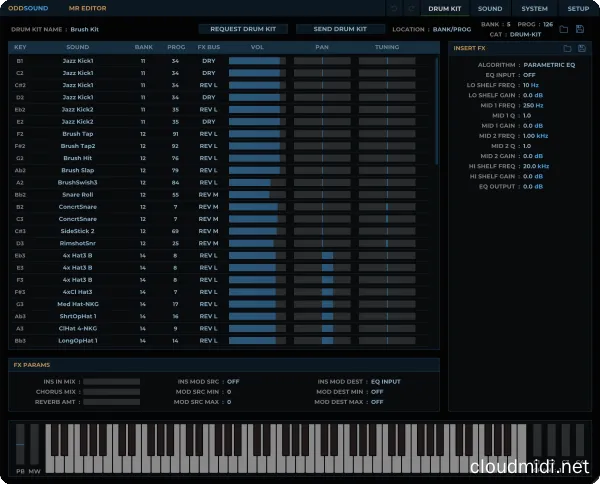The height and width of the screenshot is (484, 600).
Task: Select EQ OUTPUT value 0.0 dB
Action: coord(533,187)
